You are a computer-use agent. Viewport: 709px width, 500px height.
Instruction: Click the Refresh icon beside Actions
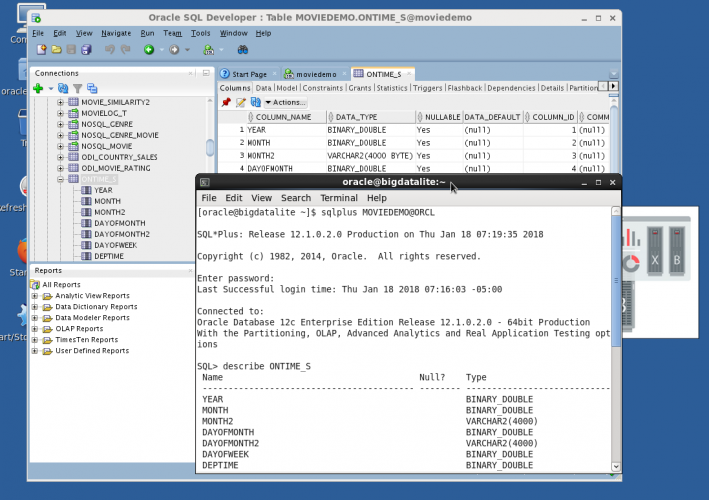point(255,103)
